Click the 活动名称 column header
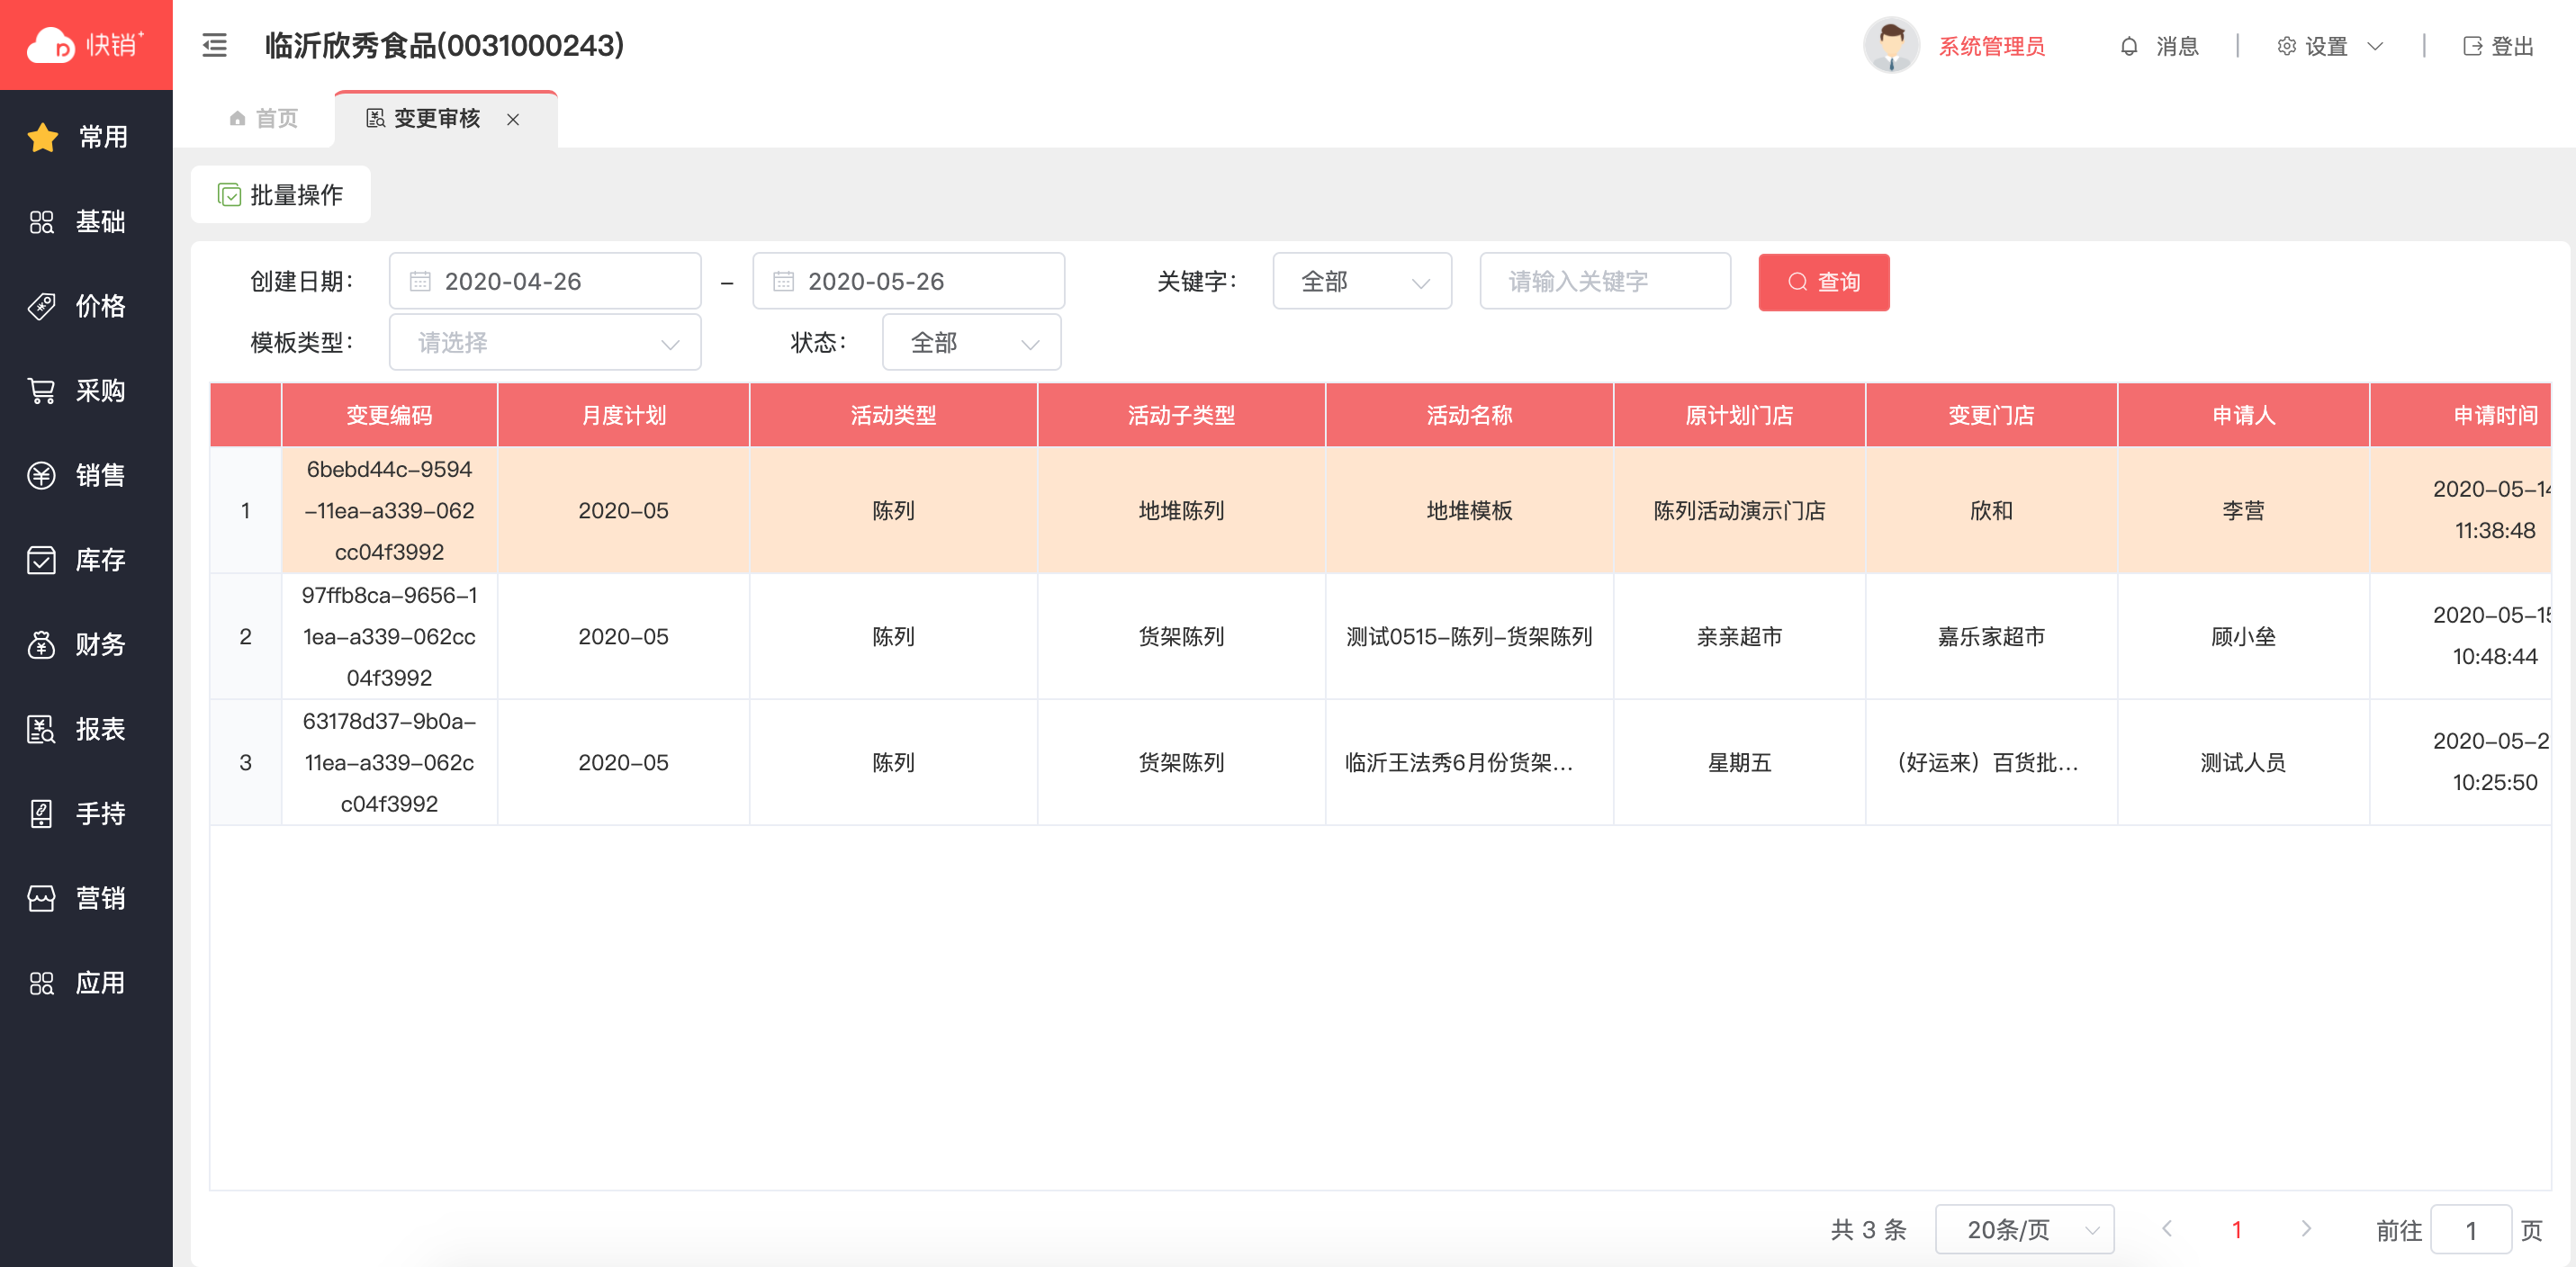 coord(1469,415)
